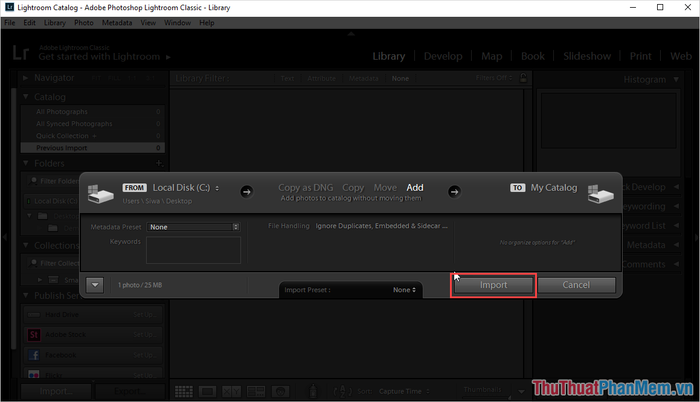Switch to the Map module

(492, 56)
